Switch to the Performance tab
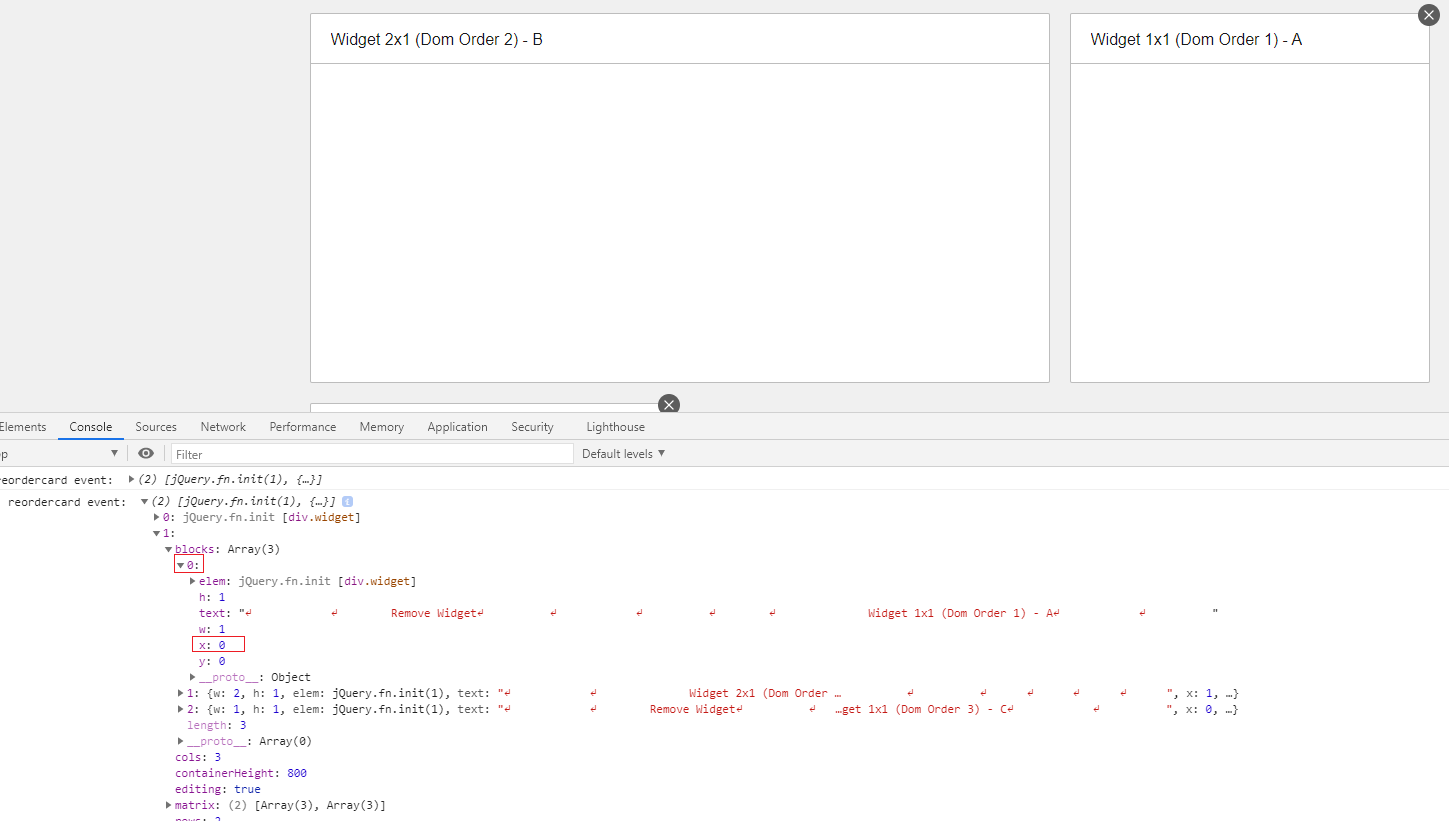The image size is (1449, 835). pyautogui.click(x=303, y=427)
